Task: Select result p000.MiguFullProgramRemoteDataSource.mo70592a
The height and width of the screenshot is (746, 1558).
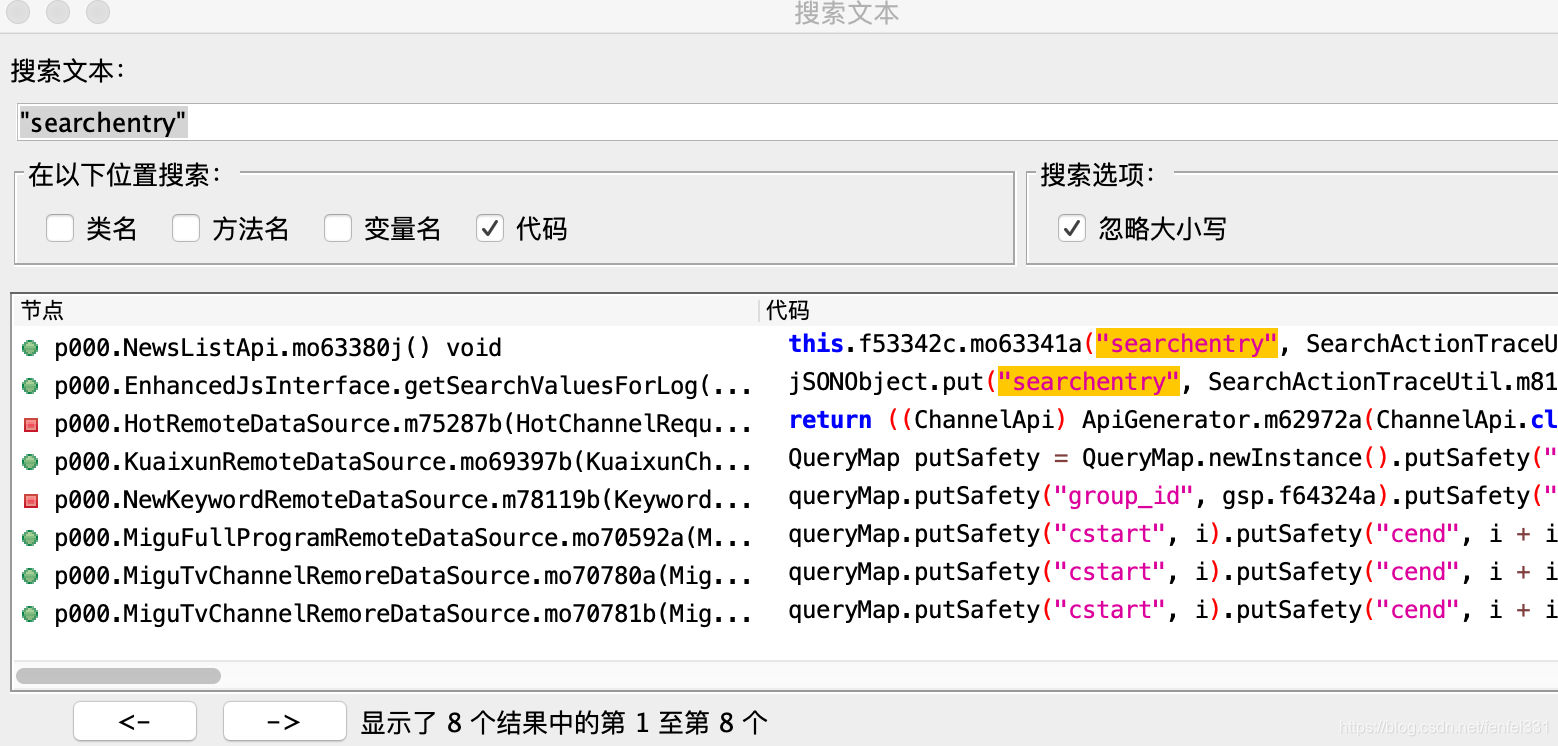Action: 403,538
